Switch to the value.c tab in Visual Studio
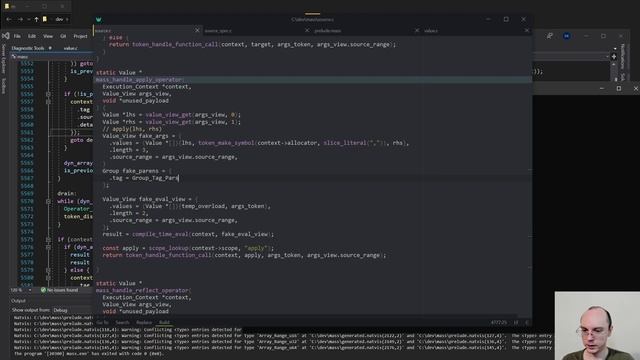 70,48
